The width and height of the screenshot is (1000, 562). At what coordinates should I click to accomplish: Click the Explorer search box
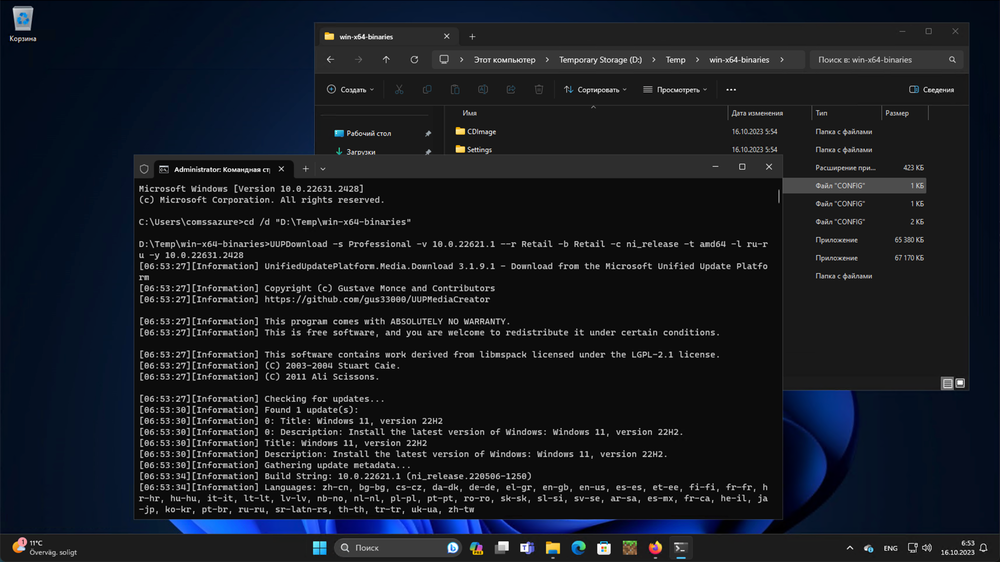click(880, 60)
